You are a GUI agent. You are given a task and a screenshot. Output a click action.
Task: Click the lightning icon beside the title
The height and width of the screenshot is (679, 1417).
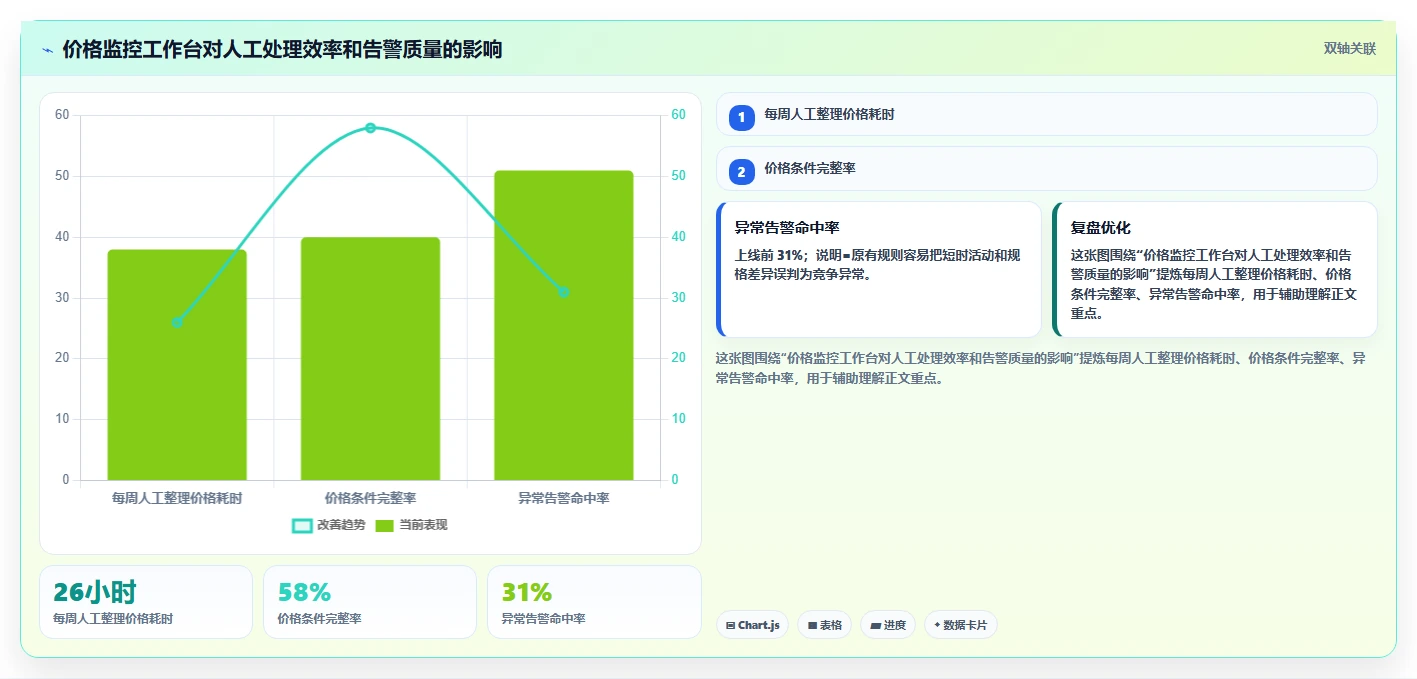click(x=47, y=50)
